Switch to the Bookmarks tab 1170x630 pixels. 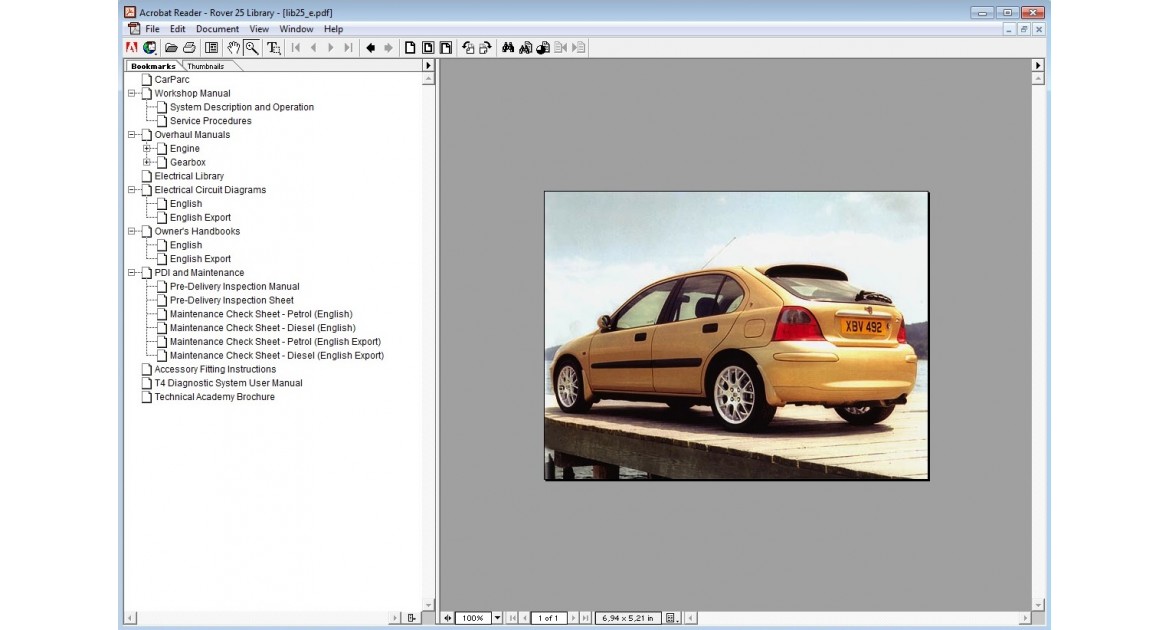coord(152,66)
